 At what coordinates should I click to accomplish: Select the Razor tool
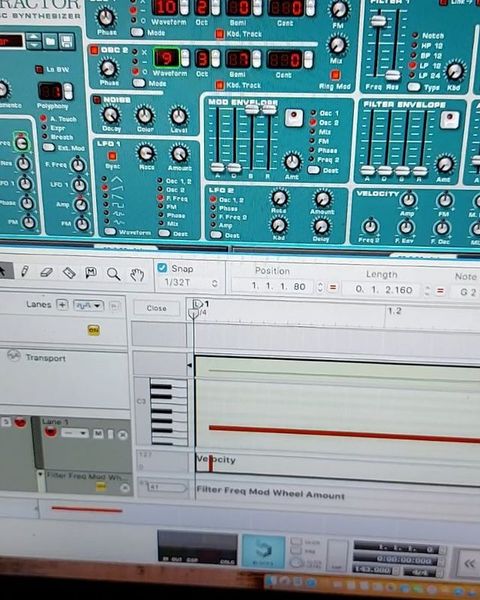pos(69,272)
